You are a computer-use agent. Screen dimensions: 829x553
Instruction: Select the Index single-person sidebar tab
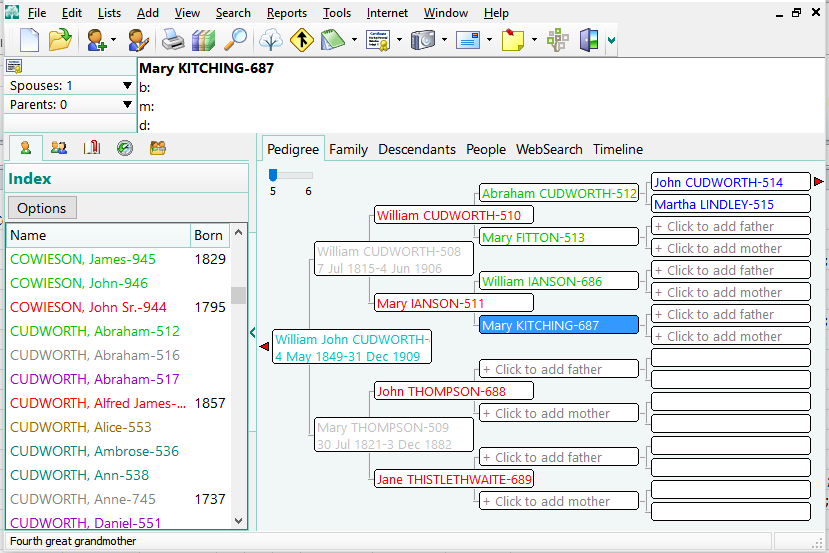(25, 148)
